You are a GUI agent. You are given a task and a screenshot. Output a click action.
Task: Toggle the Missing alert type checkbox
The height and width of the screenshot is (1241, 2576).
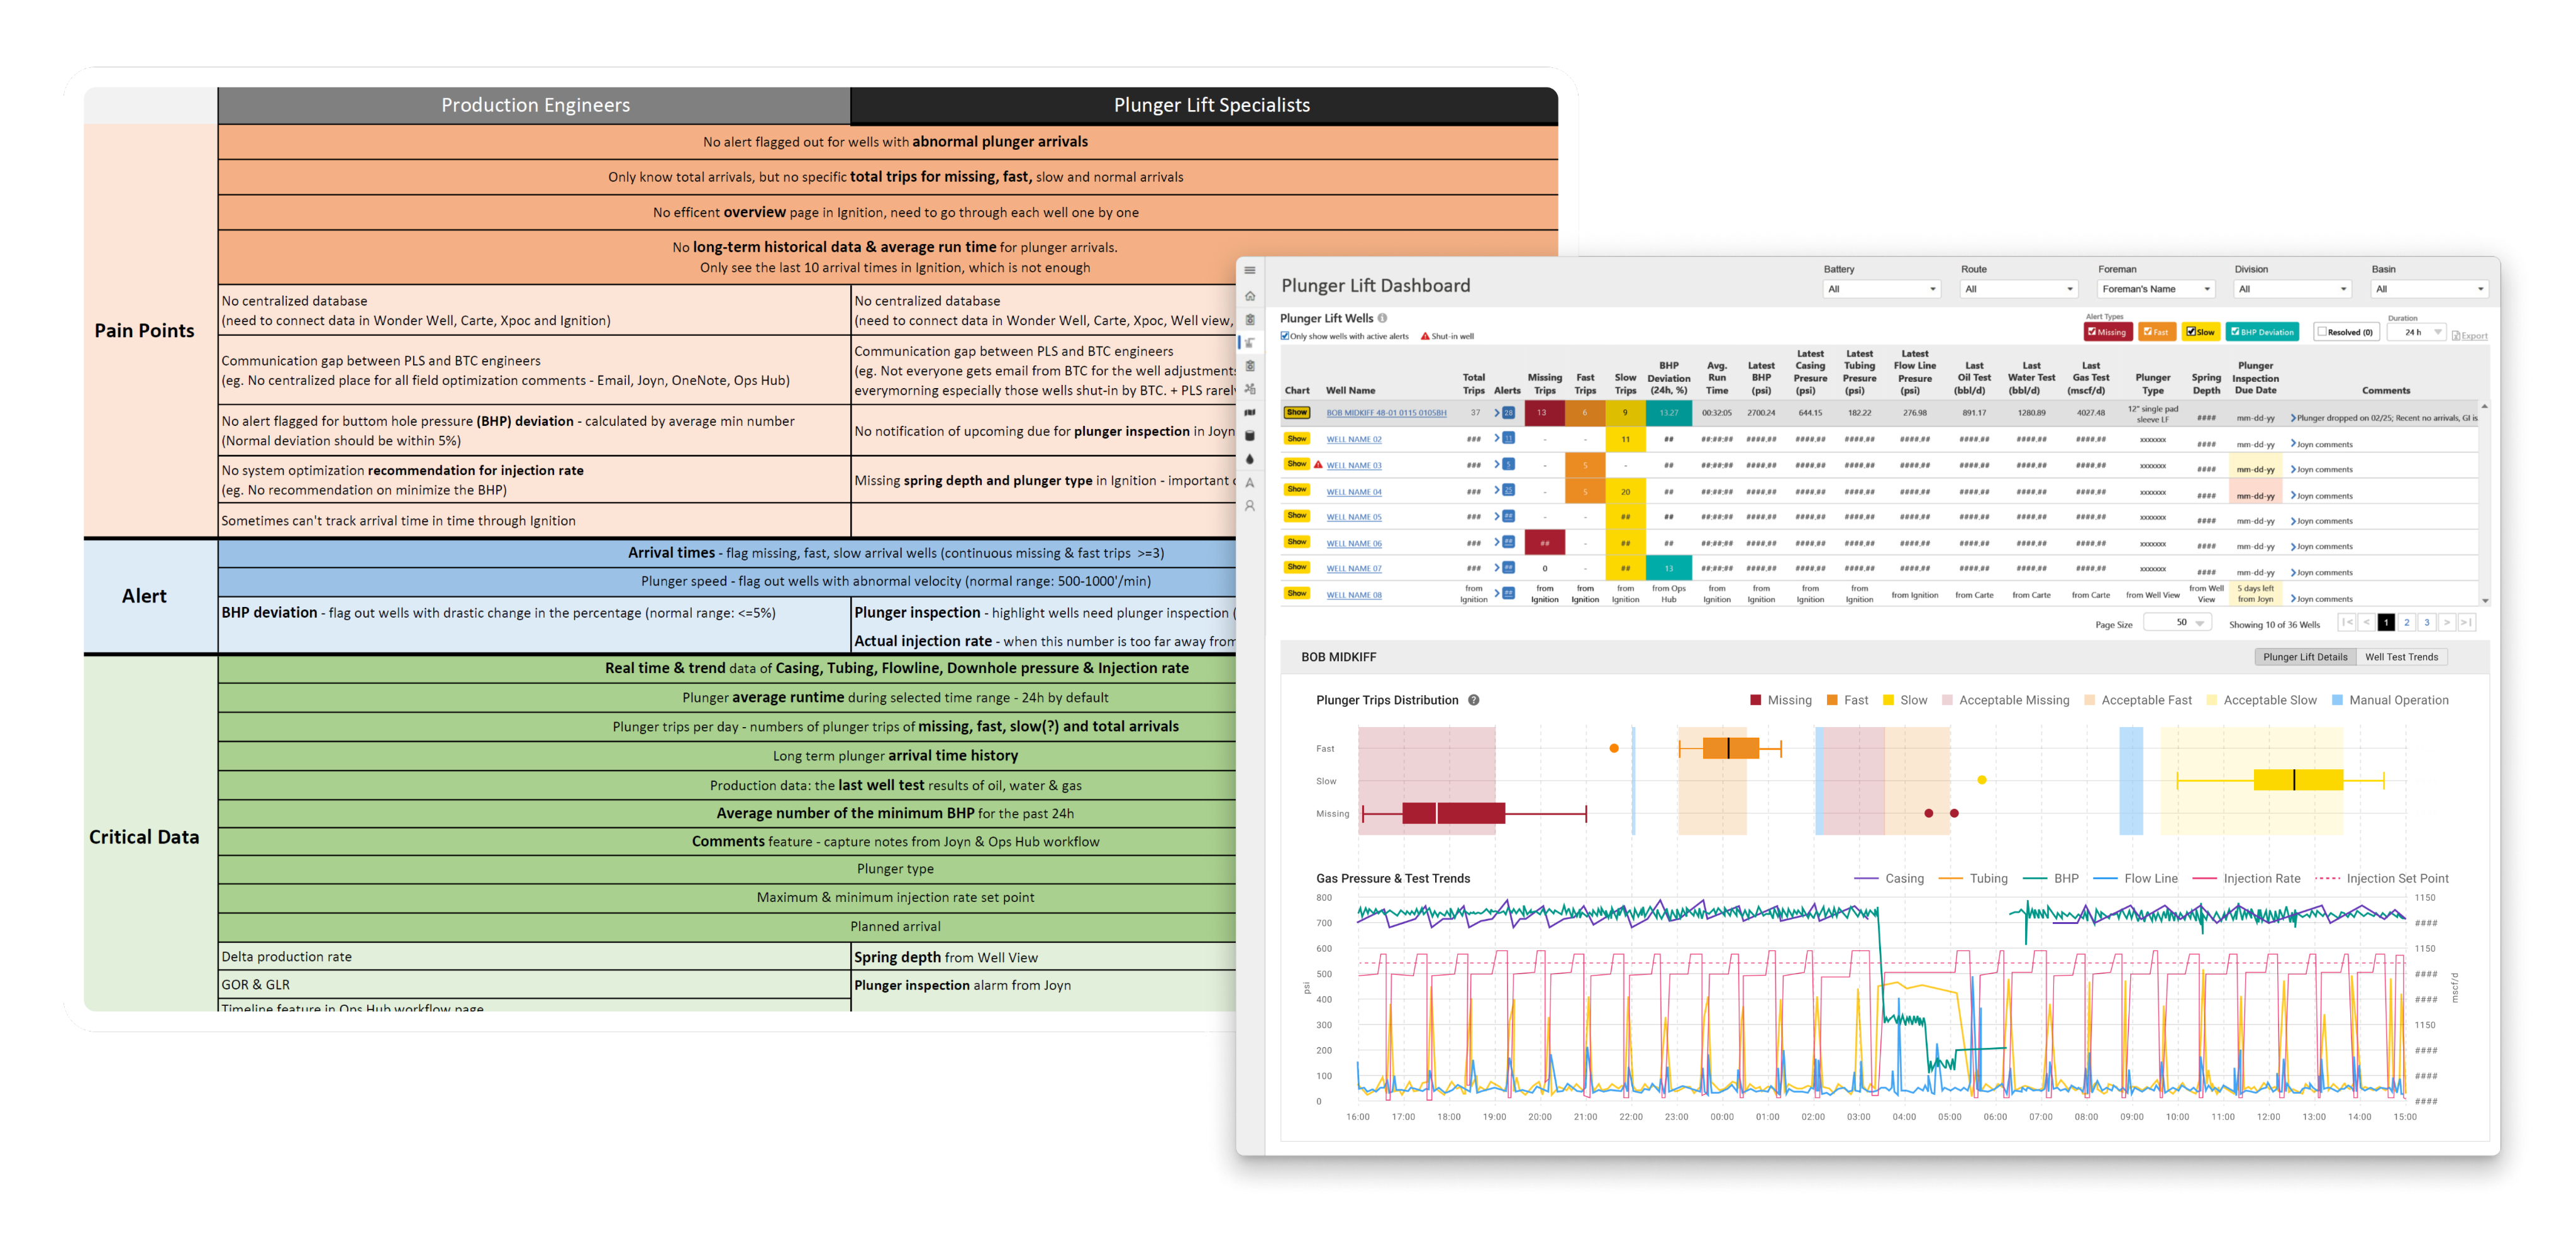pyautogui.click(x=2092, y=332)
